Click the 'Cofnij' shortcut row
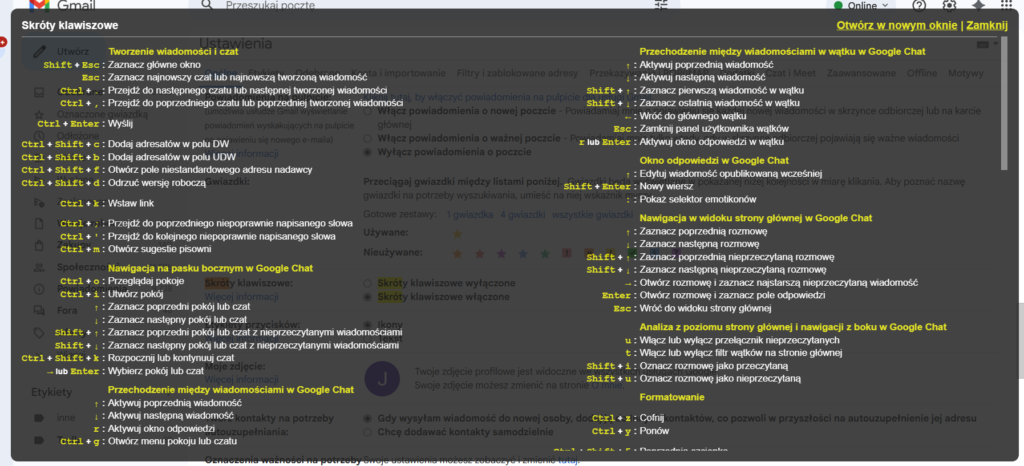Viewport: 1024px width, 466px height. [652, 418]
